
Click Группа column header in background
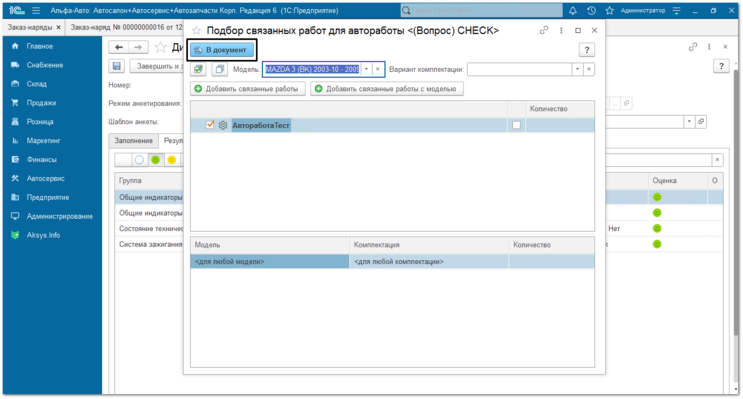[149, 181]
